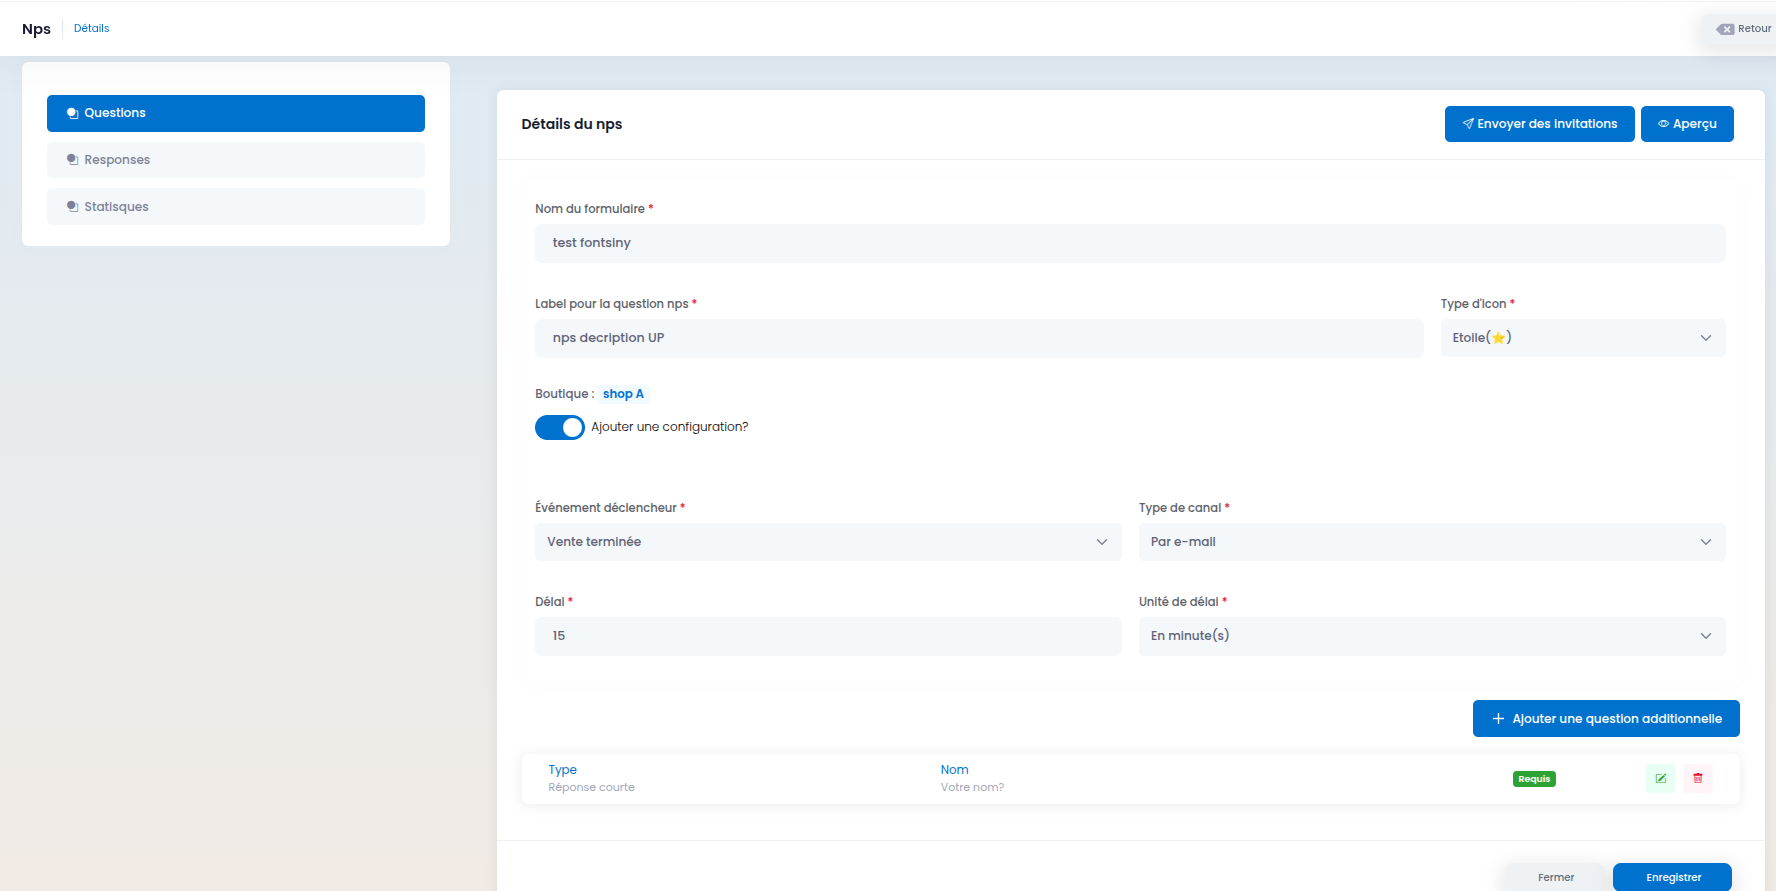Click the Retour back arrow icon
The image size is (1776, 891).
pyautogui.click(x=1726, y=29)
